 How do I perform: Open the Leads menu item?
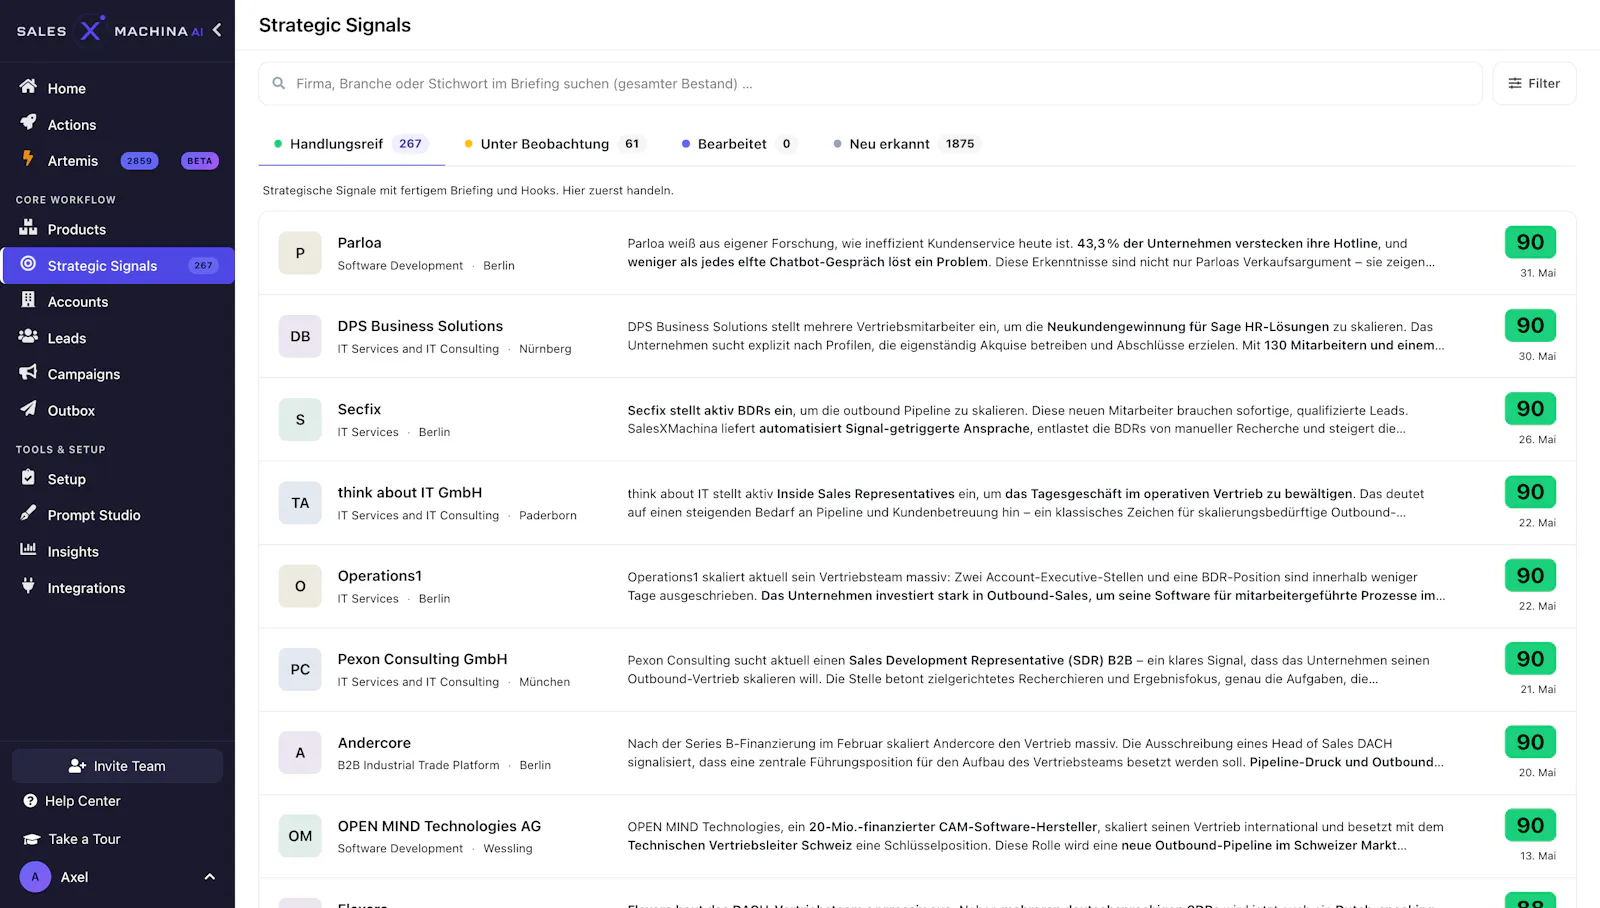point(117,338)
